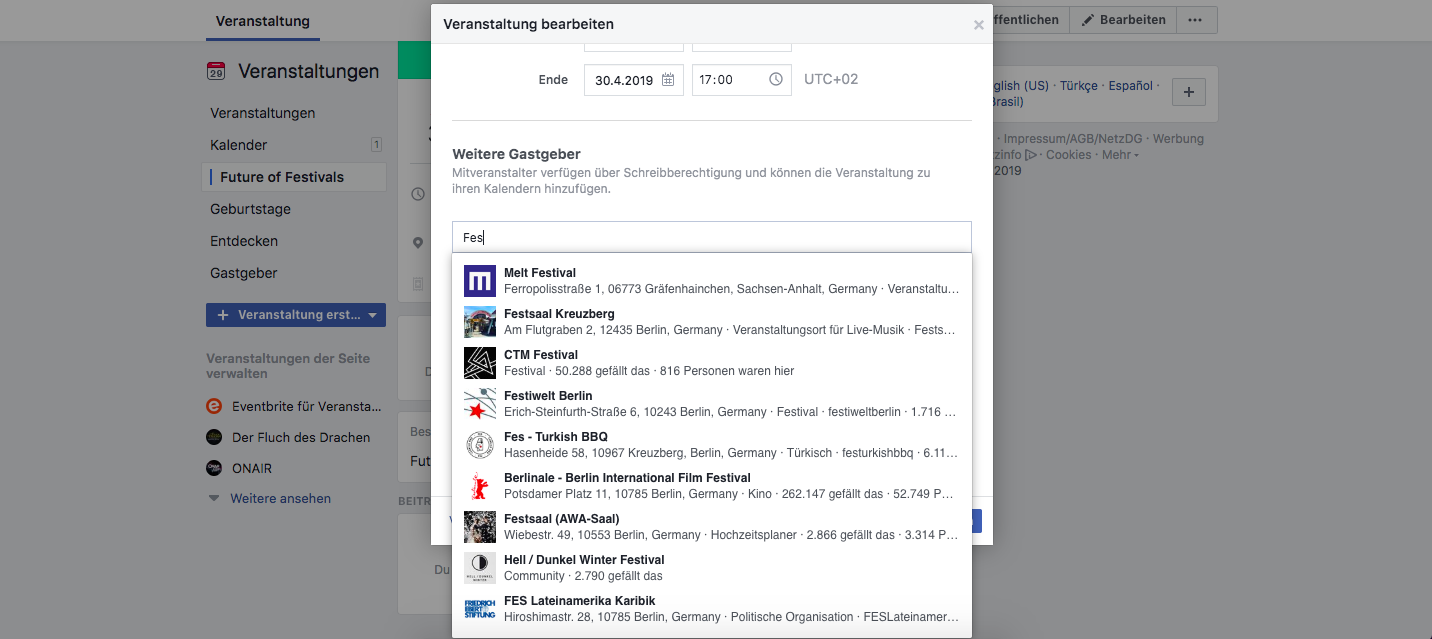
Task: Select Berlinale - Berlin International Film Festival
Action: coord(712,486)
